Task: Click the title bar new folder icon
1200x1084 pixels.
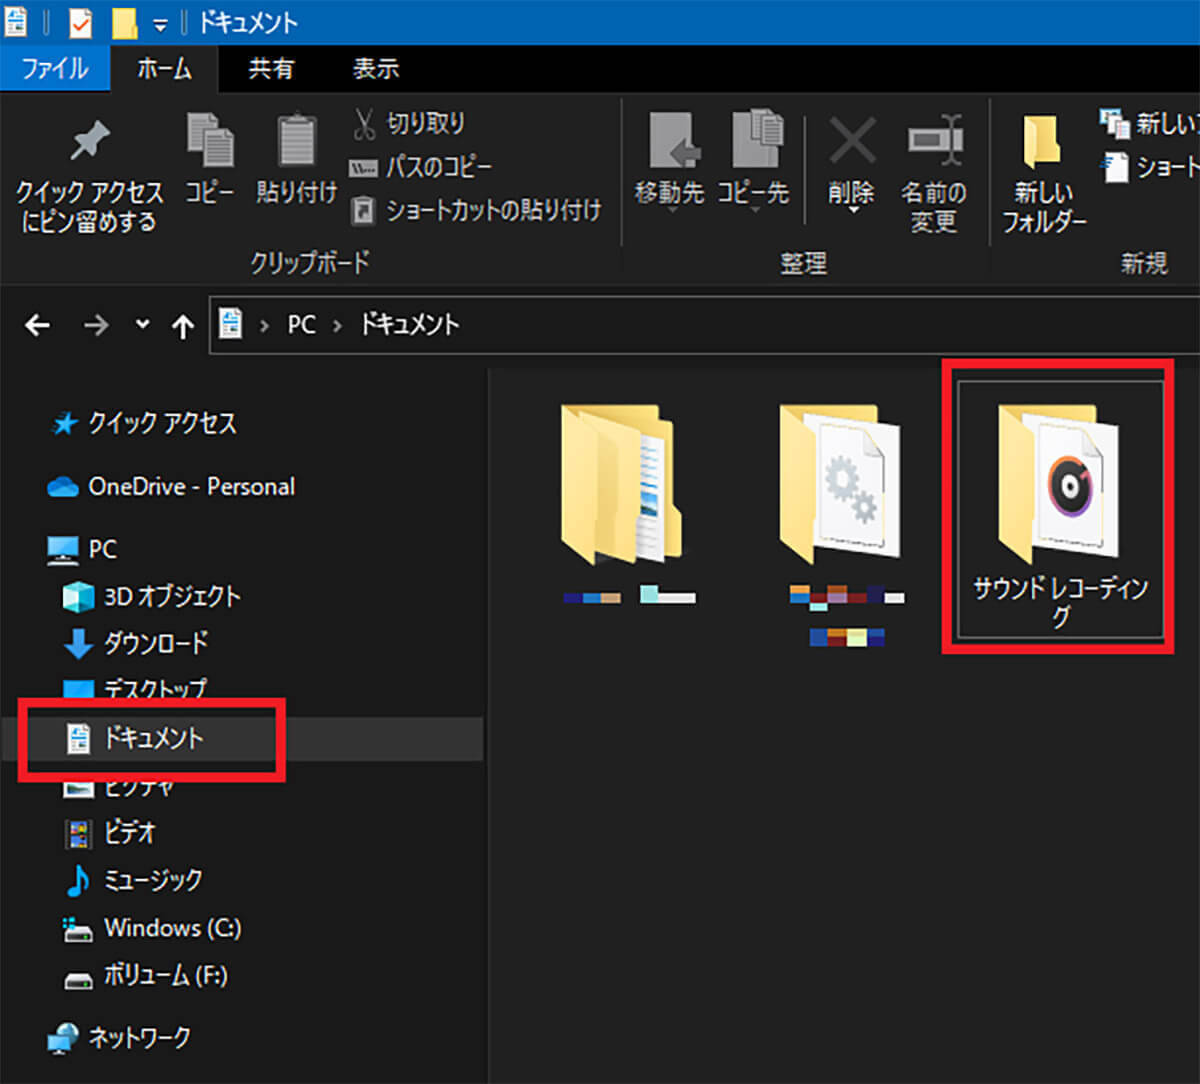Action: coord(124,22)
